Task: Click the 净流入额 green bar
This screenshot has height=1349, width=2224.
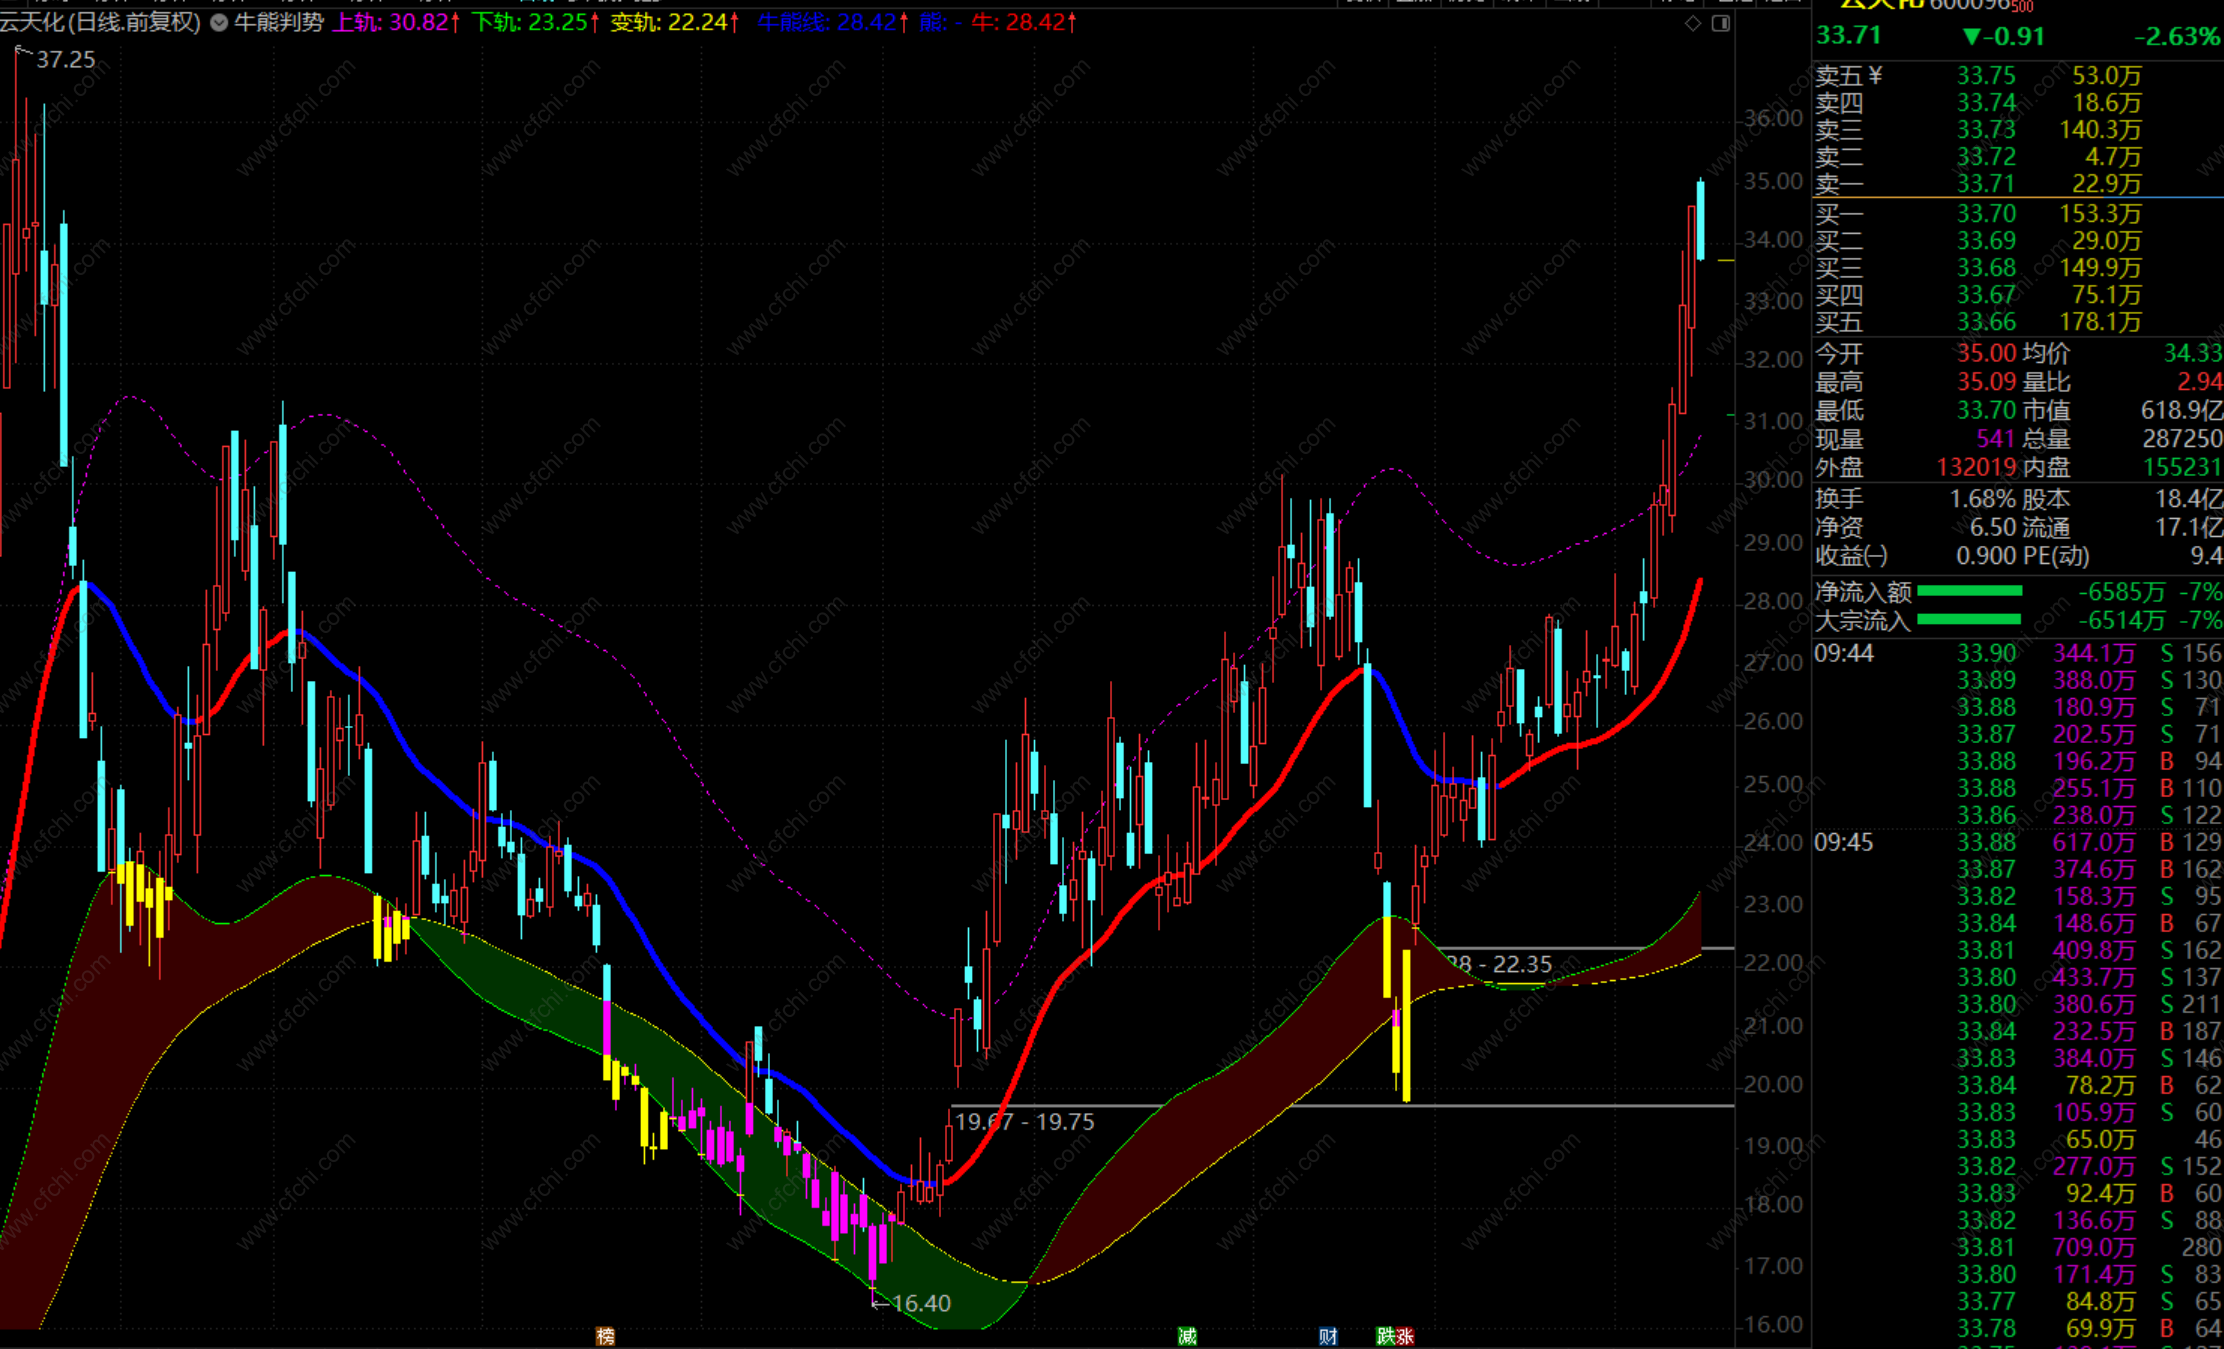Action: coord(1970,592)
